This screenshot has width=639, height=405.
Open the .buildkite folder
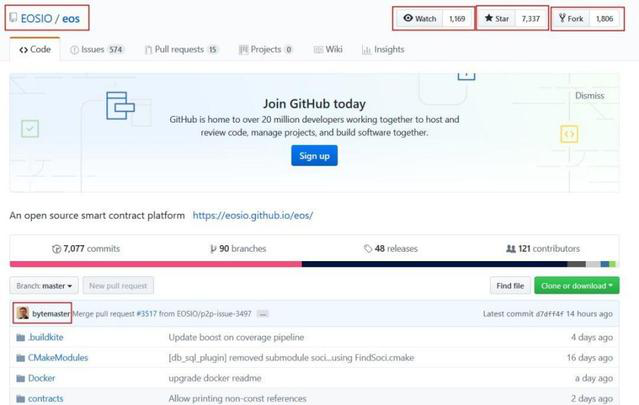pos(46,337)
